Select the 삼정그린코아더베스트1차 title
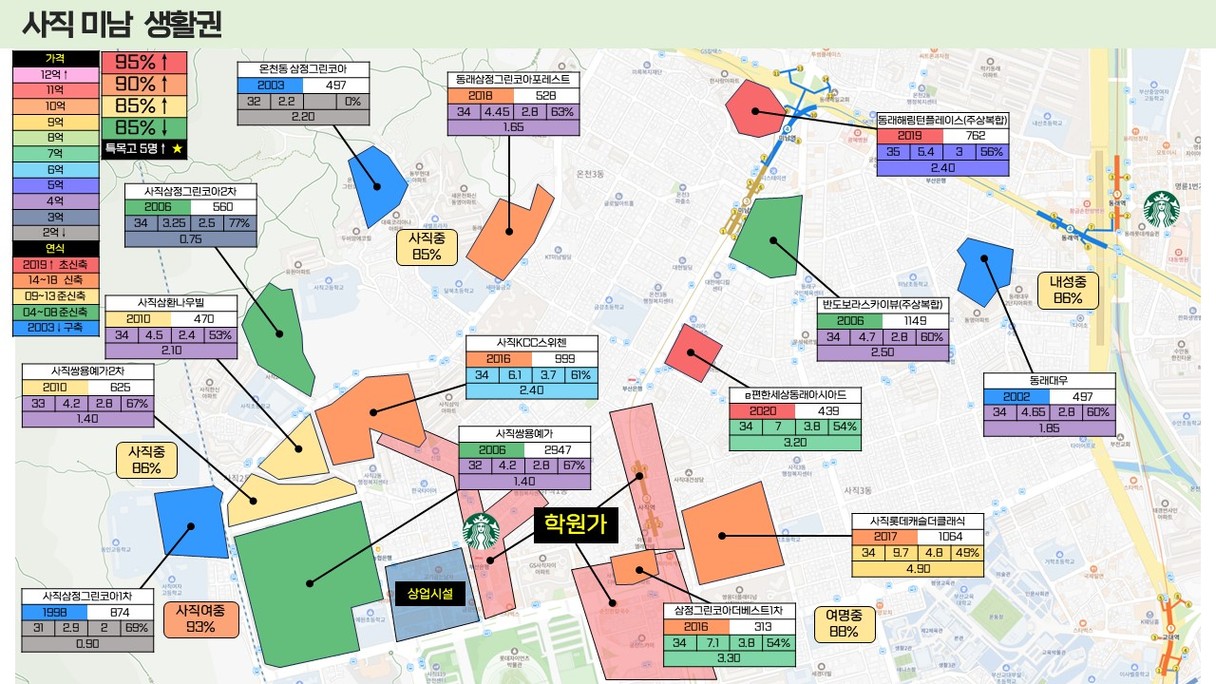This screenshot has width=1216, height=684. (729, 610)
